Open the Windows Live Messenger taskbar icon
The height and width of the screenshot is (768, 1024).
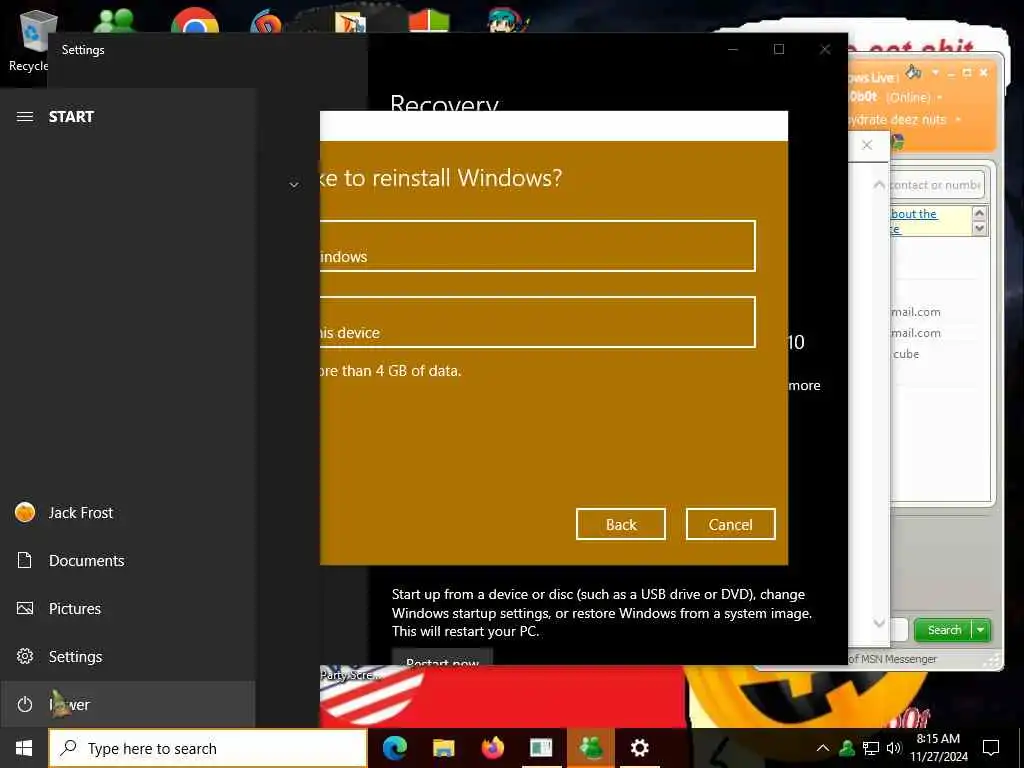point(590,748)
